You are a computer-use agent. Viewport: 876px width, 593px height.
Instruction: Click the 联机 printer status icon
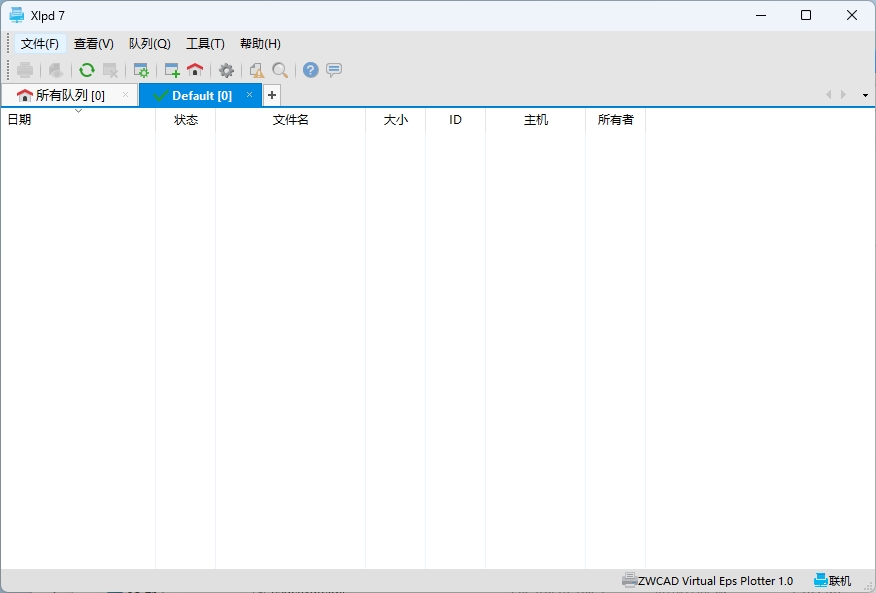[822, 580]
